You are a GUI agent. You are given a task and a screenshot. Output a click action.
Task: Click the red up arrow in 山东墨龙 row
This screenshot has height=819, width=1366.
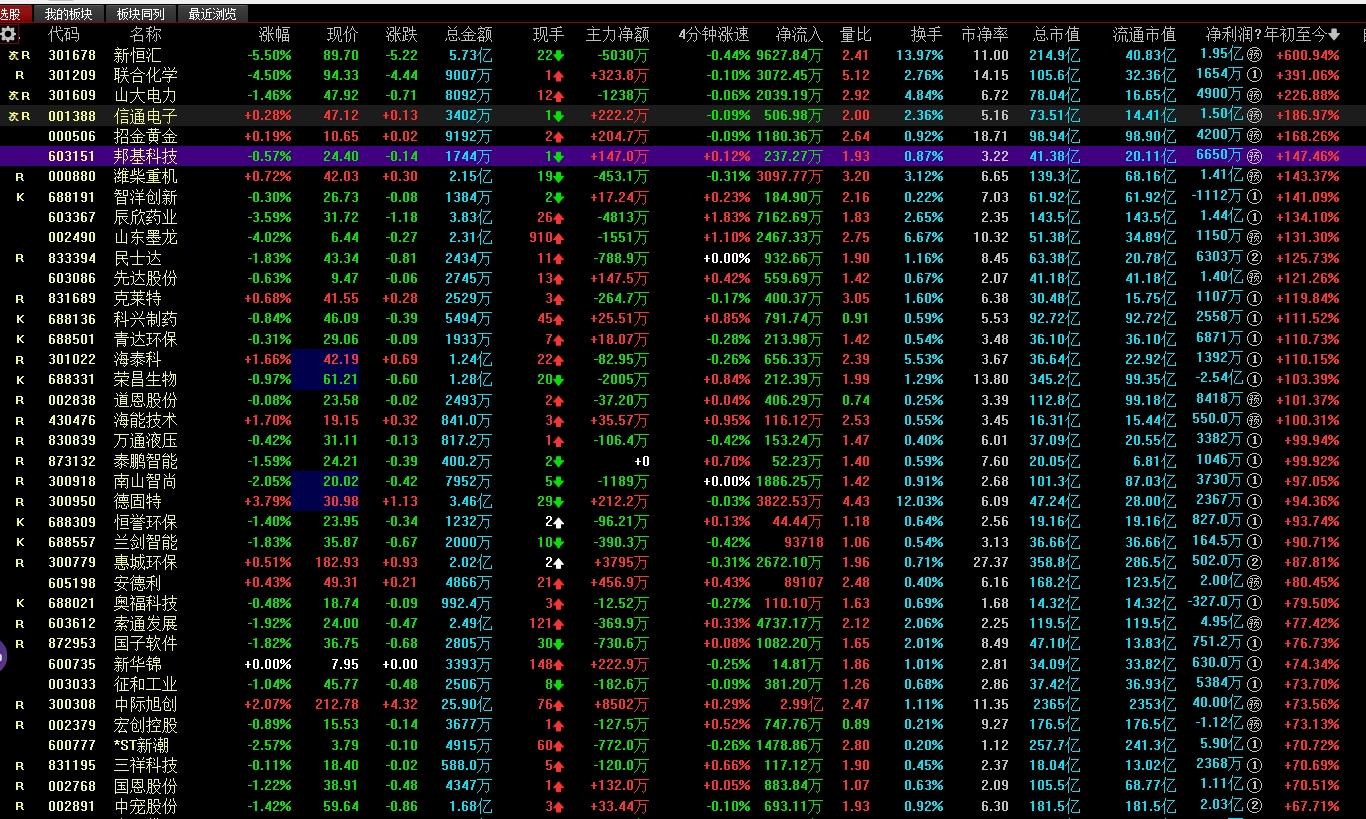(x=559, y=238)
